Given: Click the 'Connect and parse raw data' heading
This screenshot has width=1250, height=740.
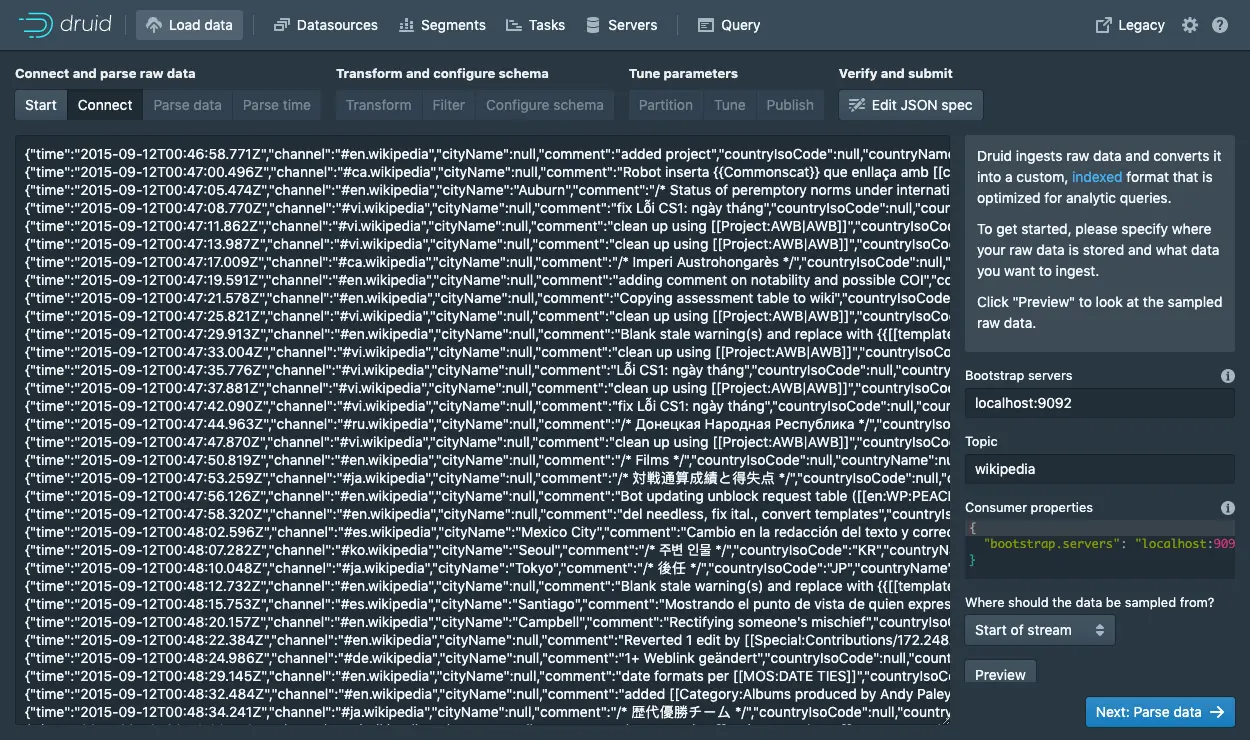Looking at the screenshot, I should (x=105, y=73).
